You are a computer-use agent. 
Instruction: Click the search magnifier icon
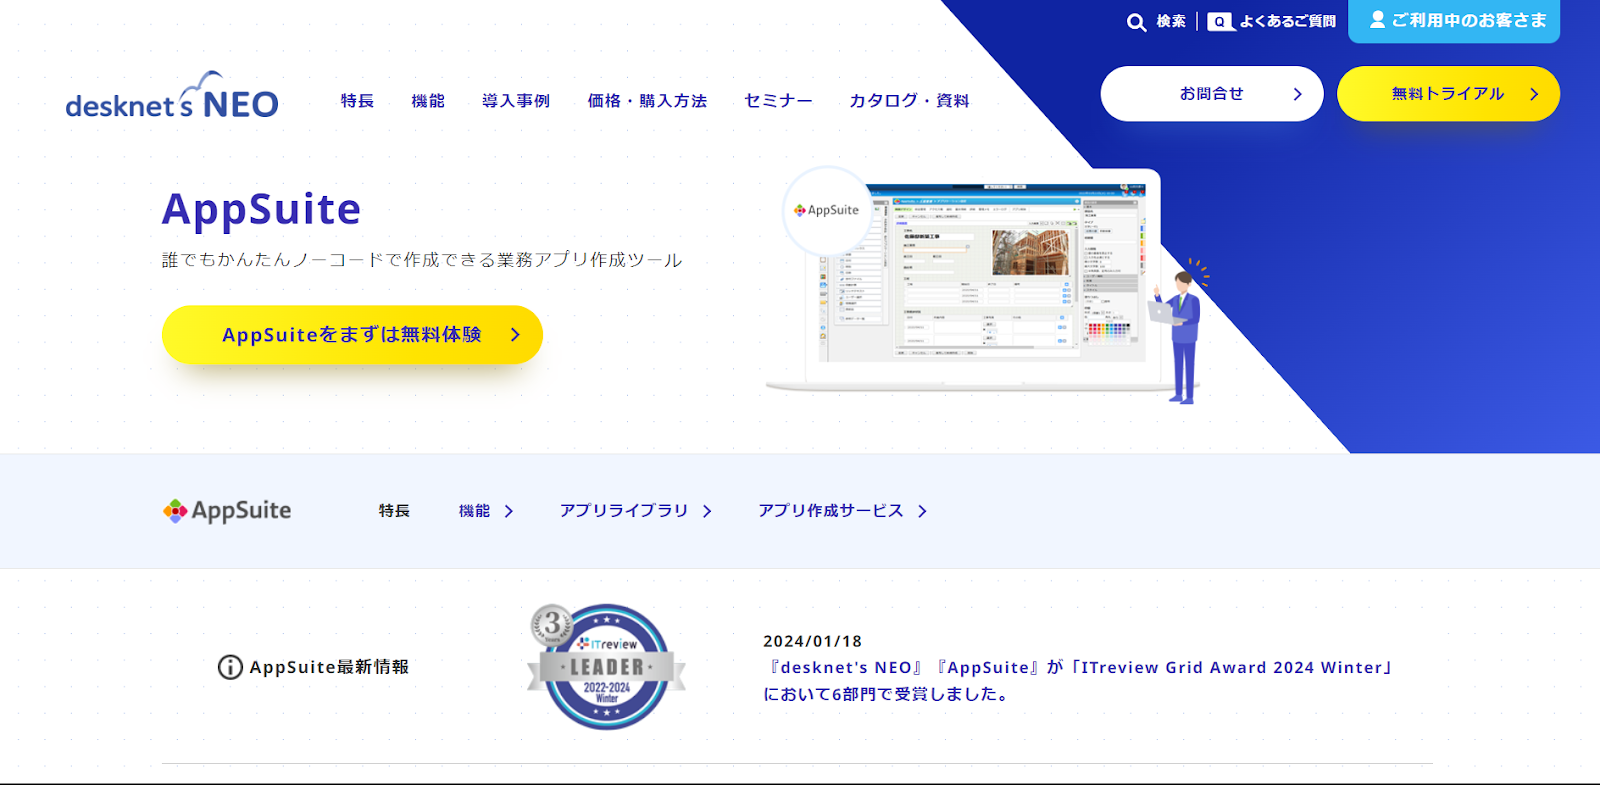1136,22
